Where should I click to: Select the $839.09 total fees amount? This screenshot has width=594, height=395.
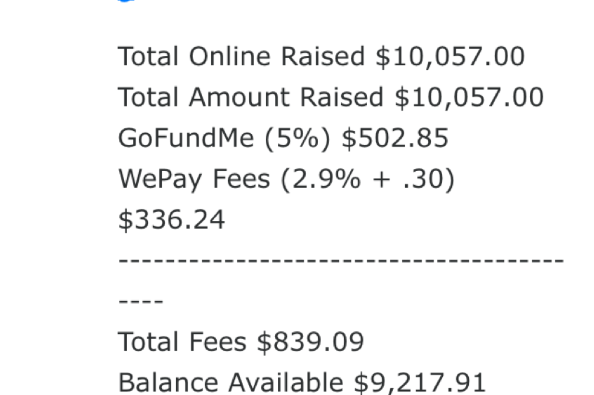click(x=311, y=342)
